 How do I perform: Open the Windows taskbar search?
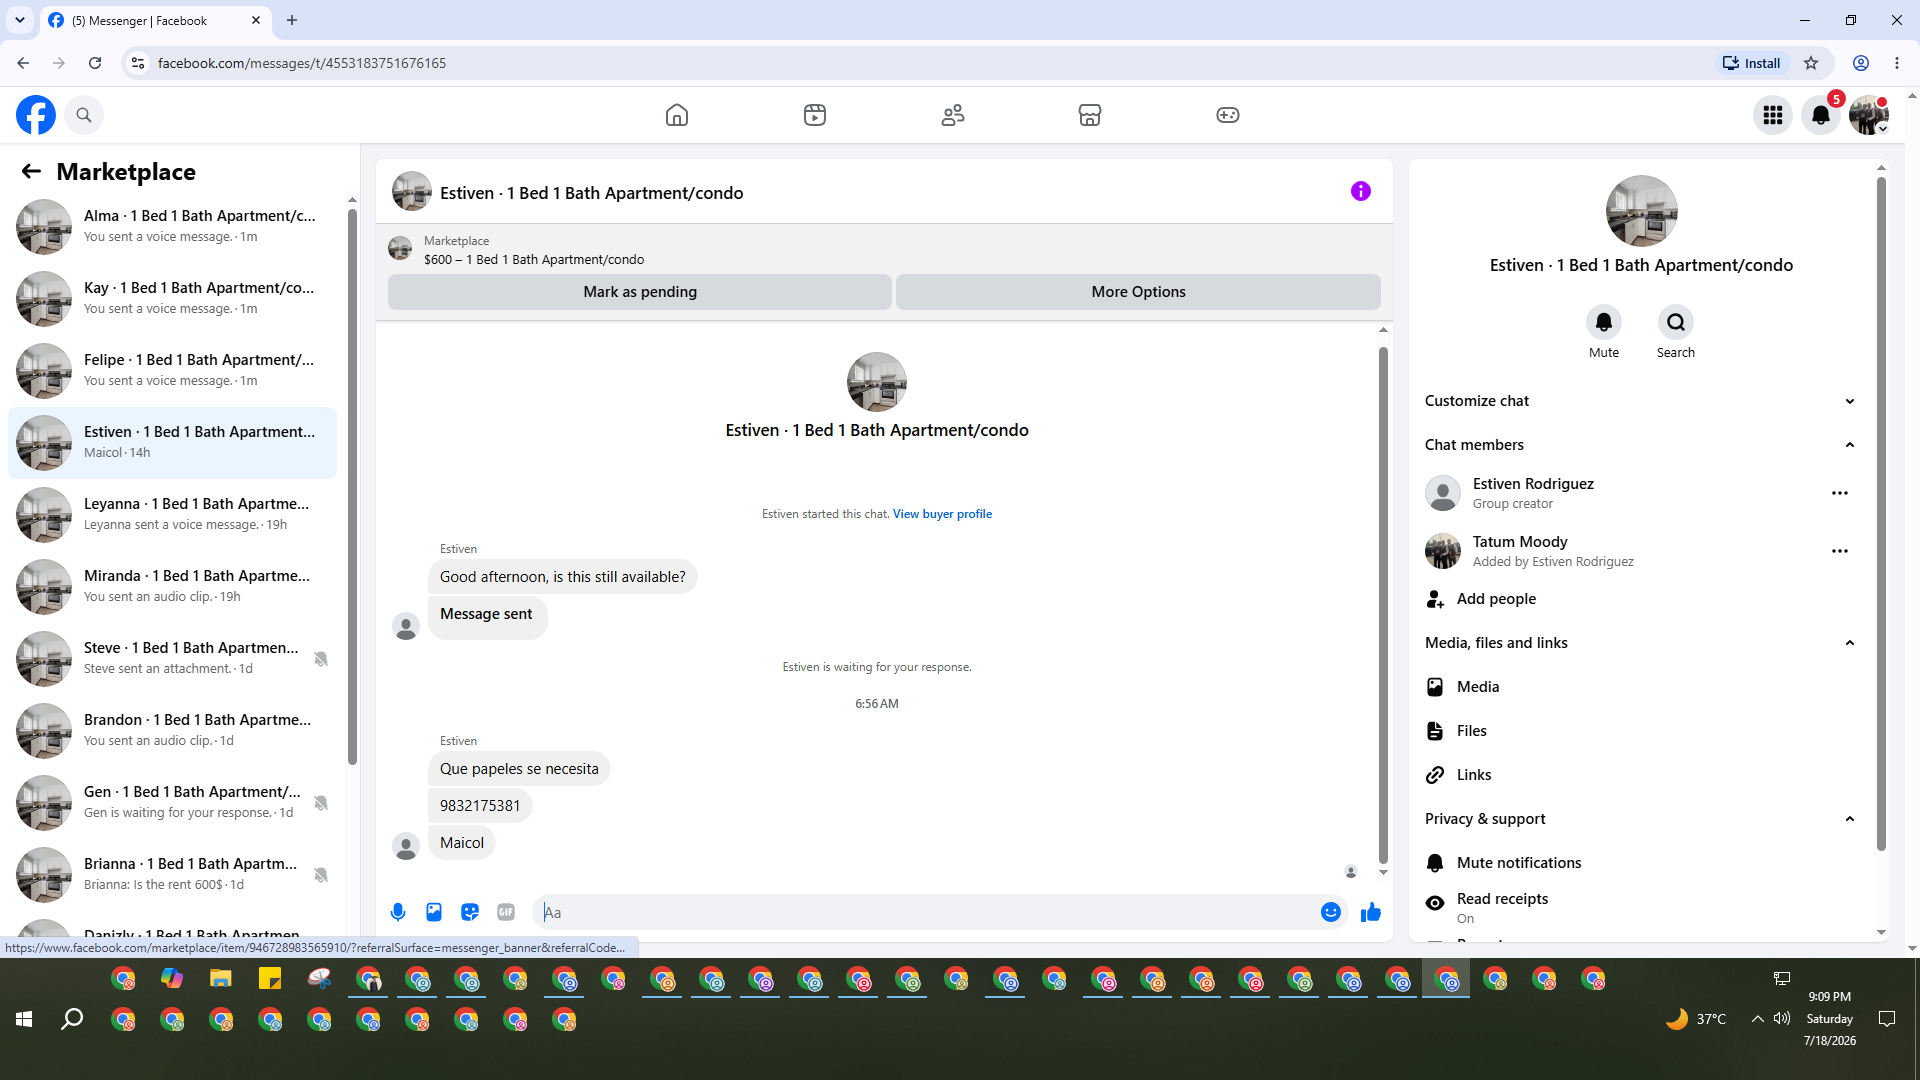coord(72,1019)
